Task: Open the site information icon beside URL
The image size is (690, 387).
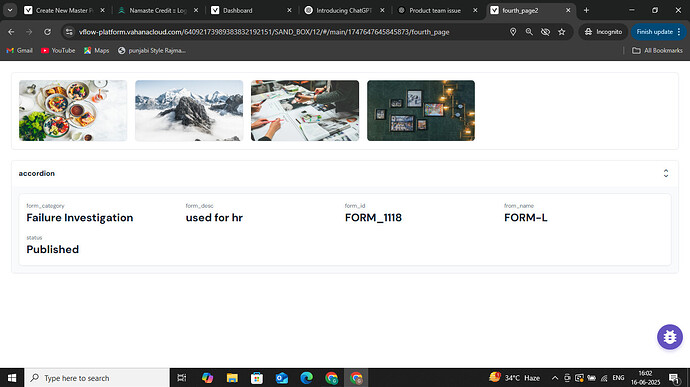Action: (x=69, y=32)
